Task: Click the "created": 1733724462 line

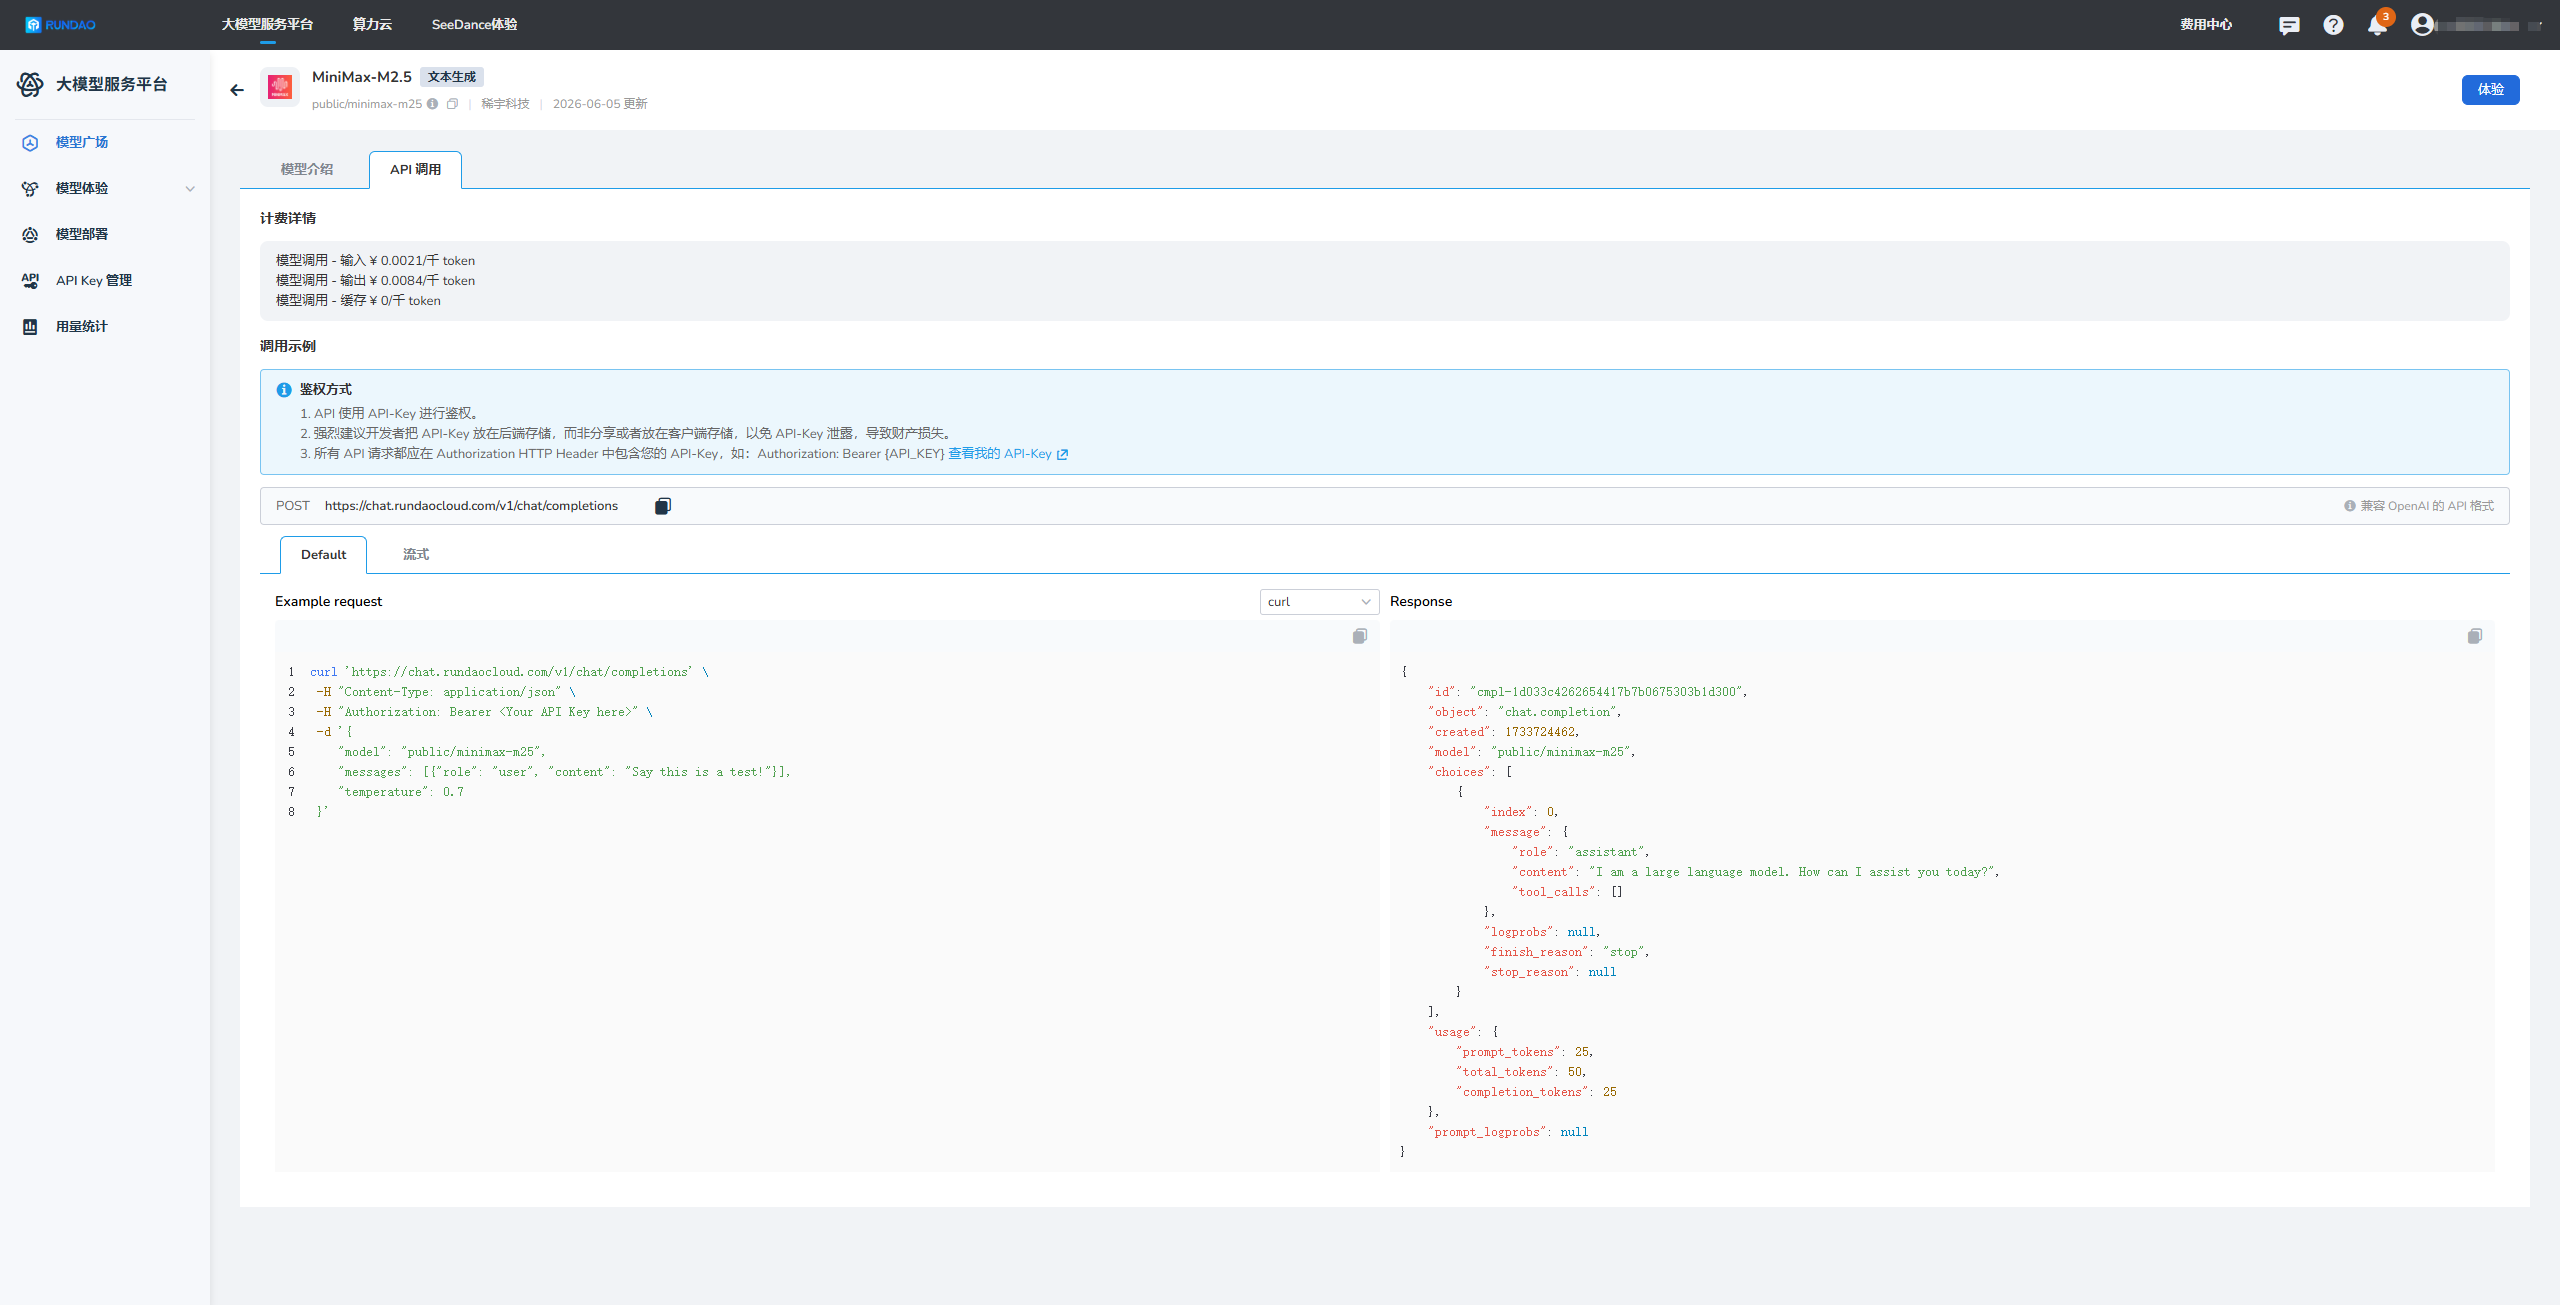Action: point(1504,732)
